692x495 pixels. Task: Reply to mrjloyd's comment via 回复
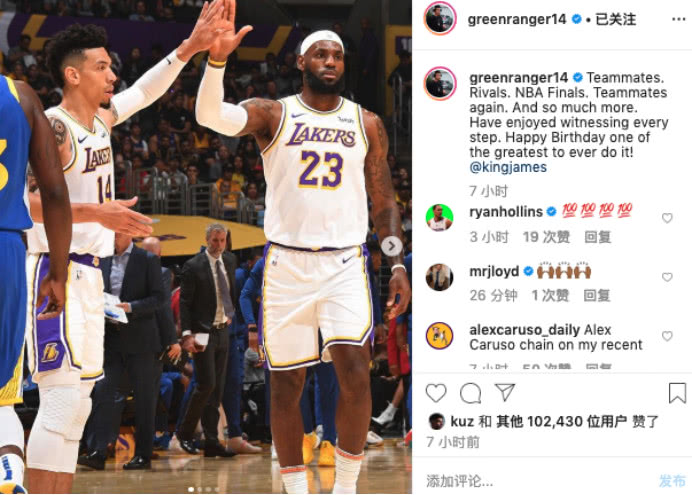pos(597,295)
